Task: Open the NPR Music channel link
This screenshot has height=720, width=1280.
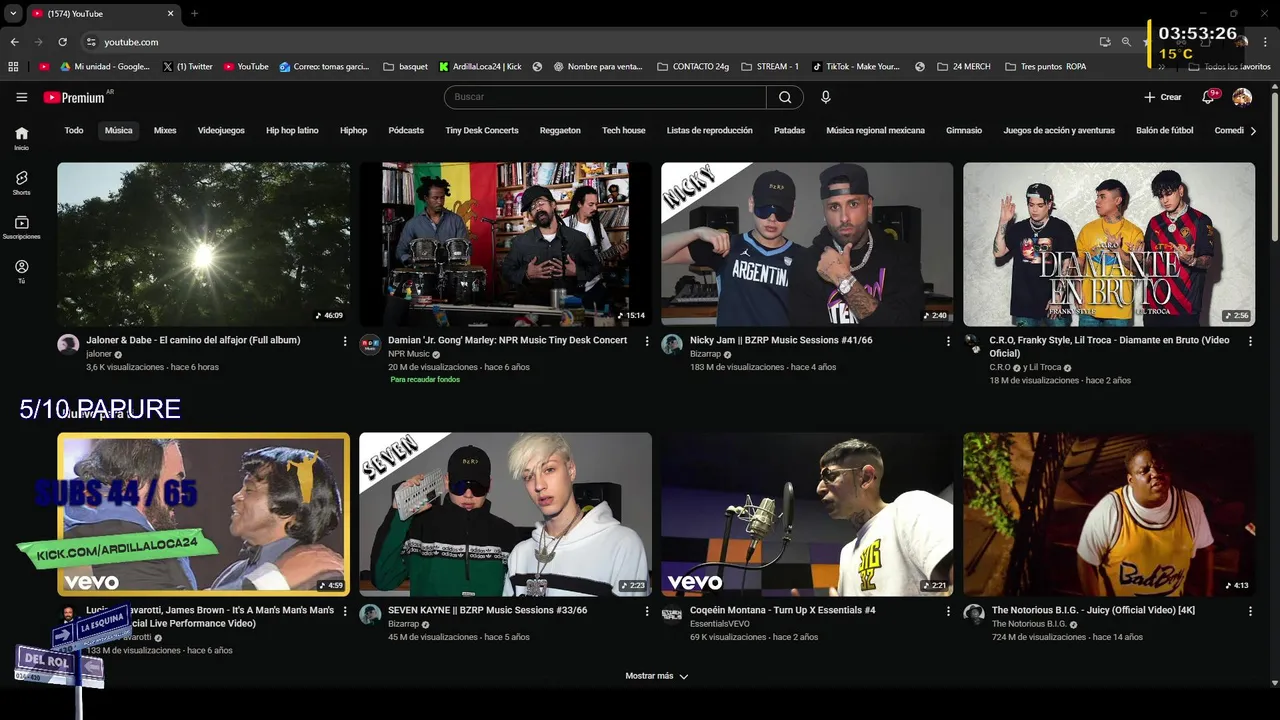Action: pos(409,354)
